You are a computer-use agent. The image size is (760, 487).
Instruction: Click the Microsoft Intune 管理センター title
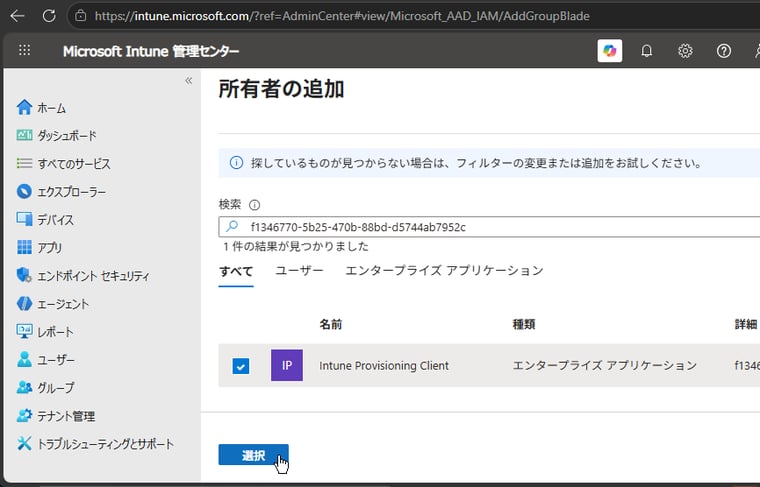(x=151, y=51)
